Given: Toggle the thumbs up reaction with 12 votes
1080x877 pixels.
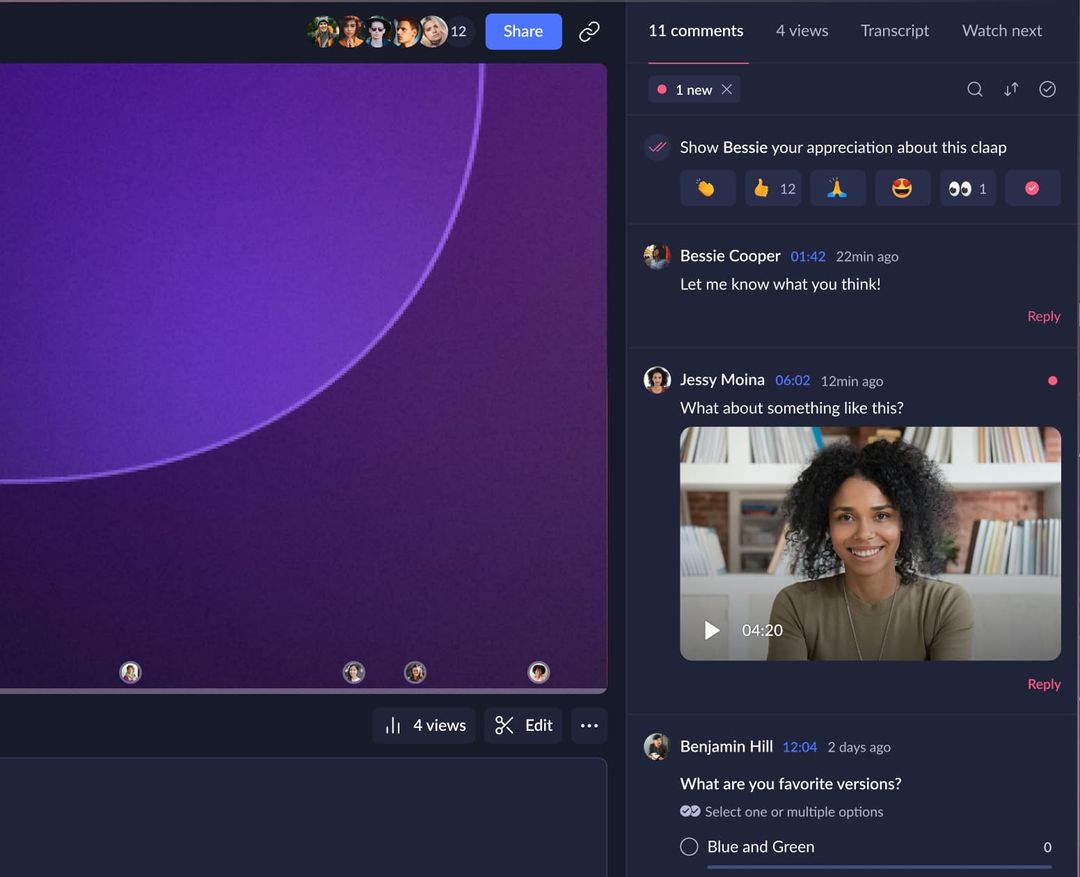Looking at the screenshot, I should [x=772, y=188].
